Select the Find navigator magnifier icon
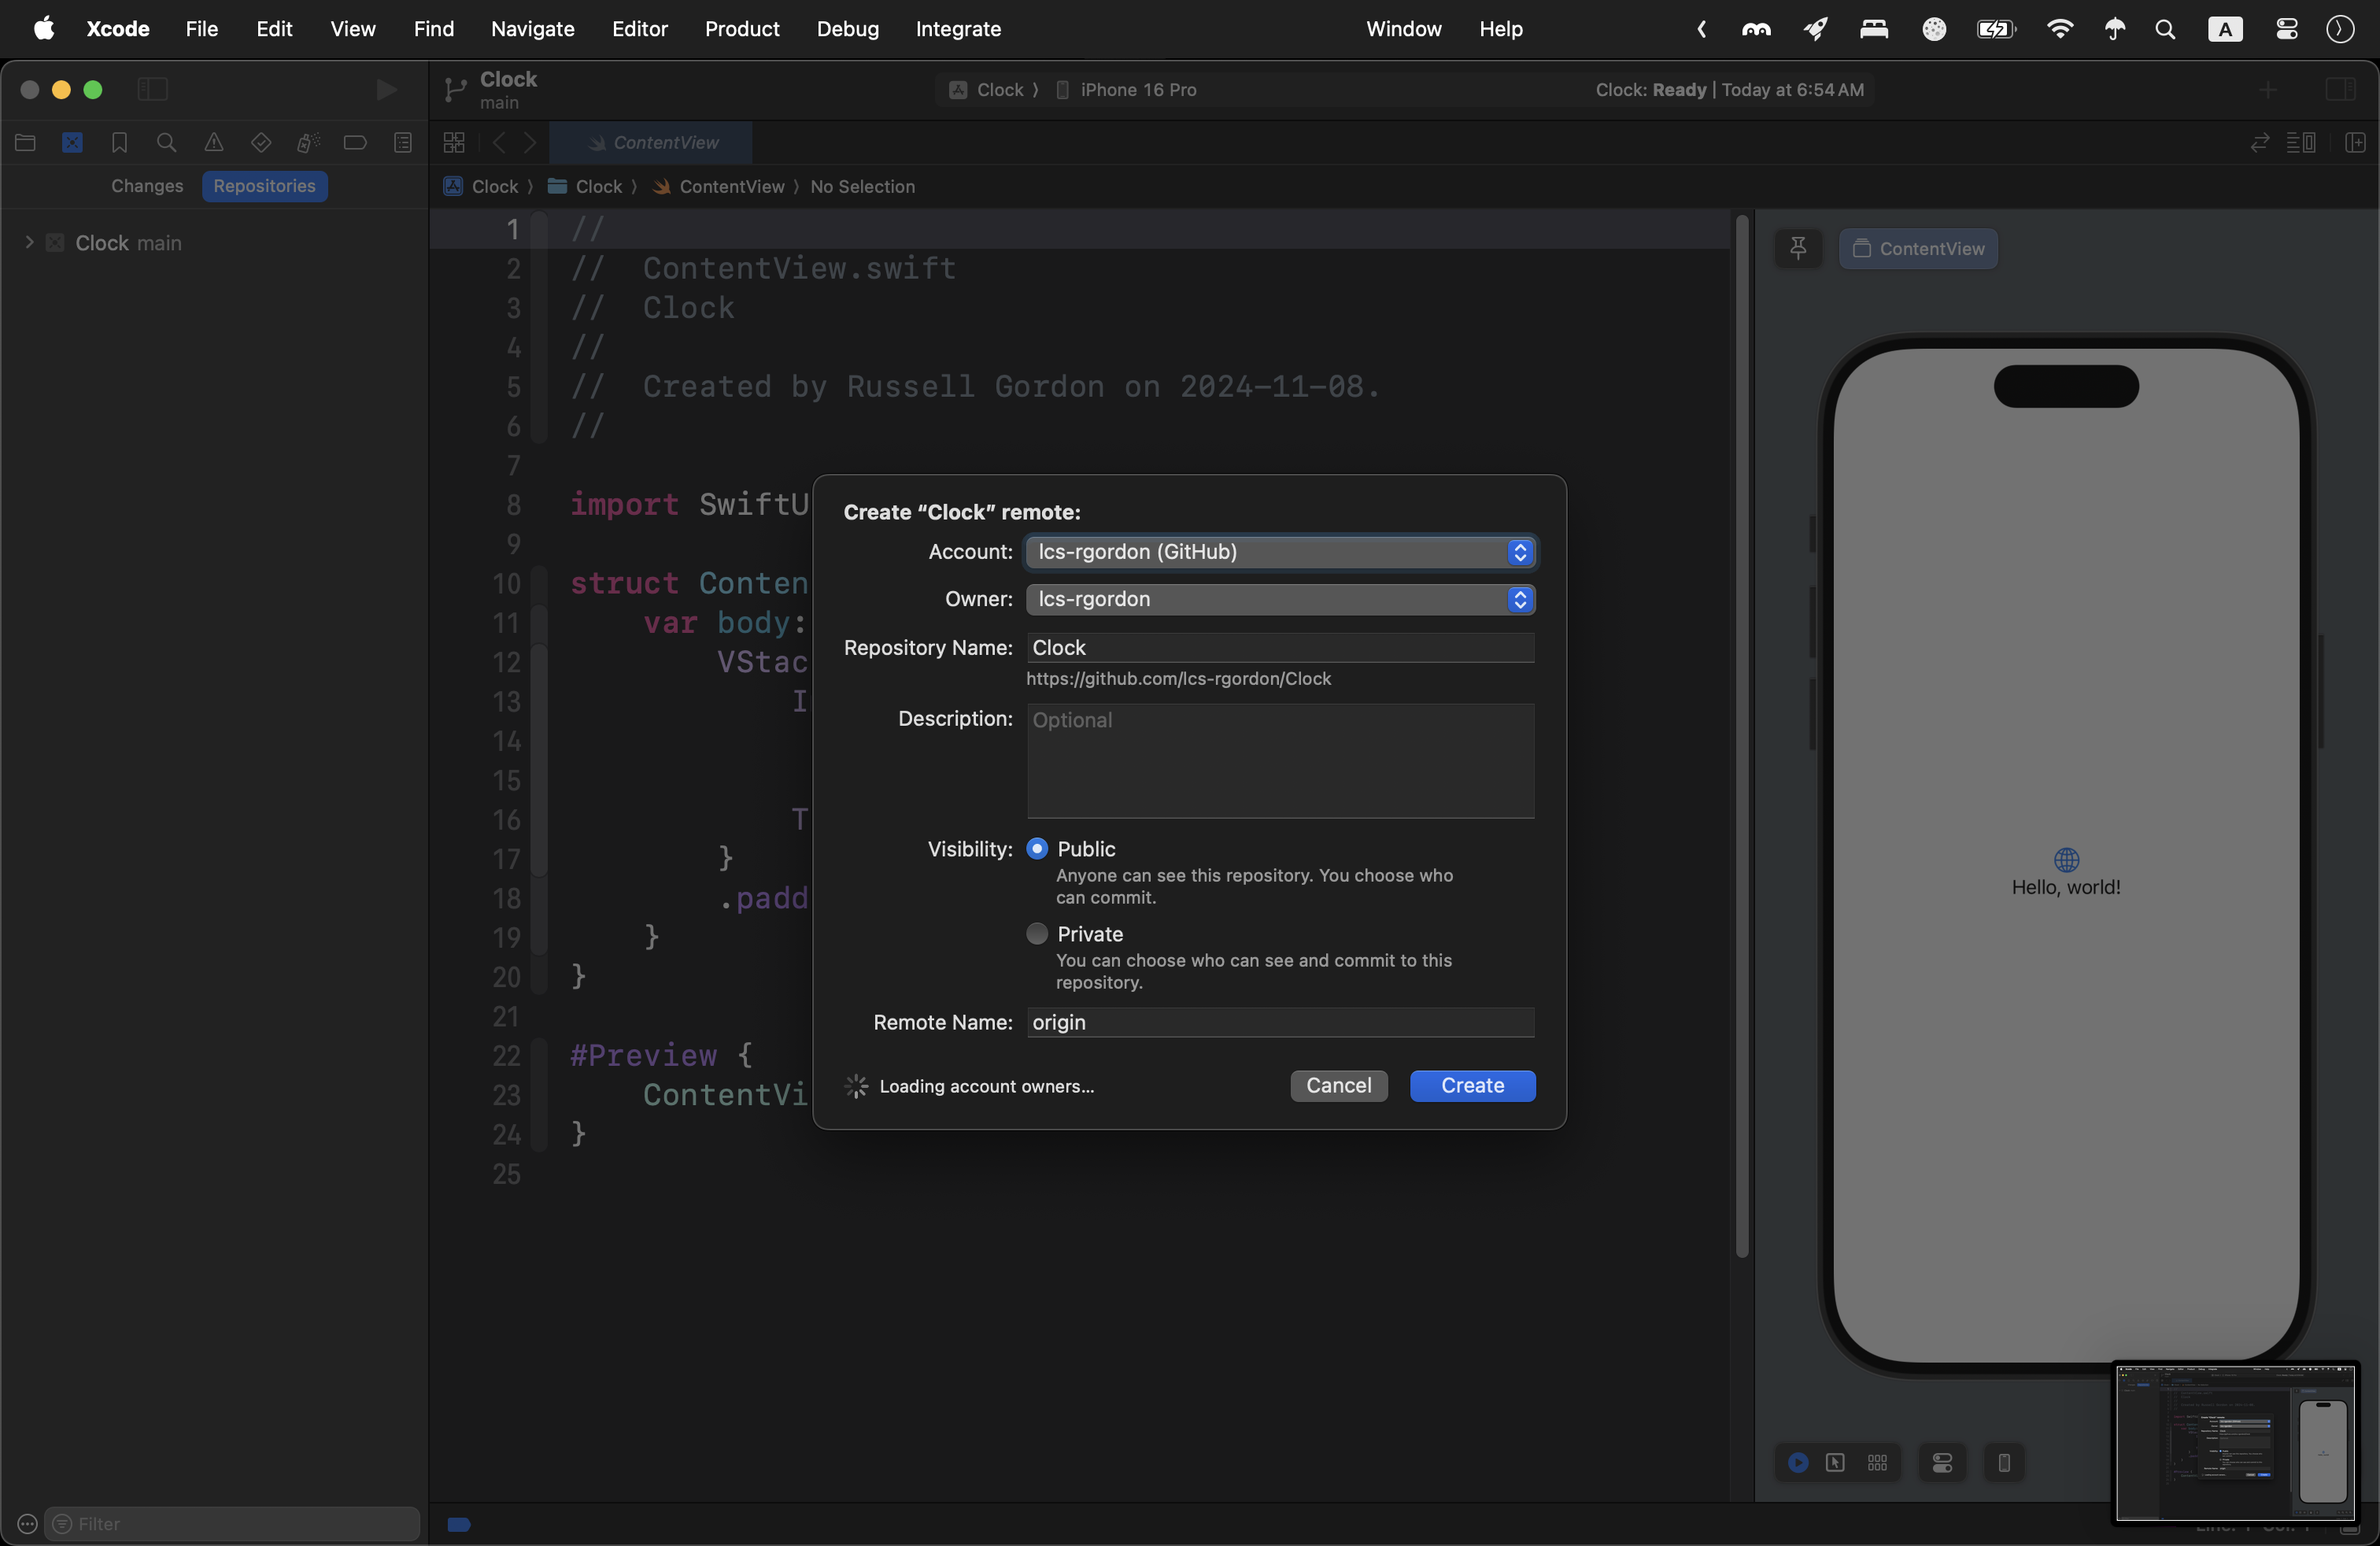The width and height of the screenshot is (2380, 1546). coord(166,143)
